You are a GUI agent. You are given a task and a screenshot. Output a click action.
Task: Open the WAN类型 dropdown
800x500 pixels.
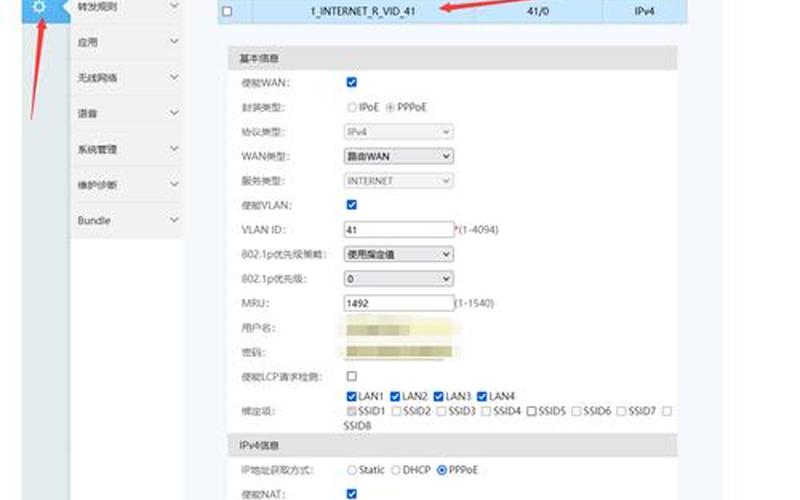pyautogui.click(x=398, y=156)
